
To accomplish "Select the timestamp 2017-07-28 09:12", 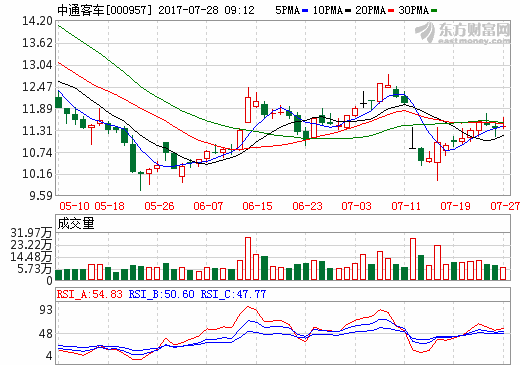I will [x=206, y=10].
